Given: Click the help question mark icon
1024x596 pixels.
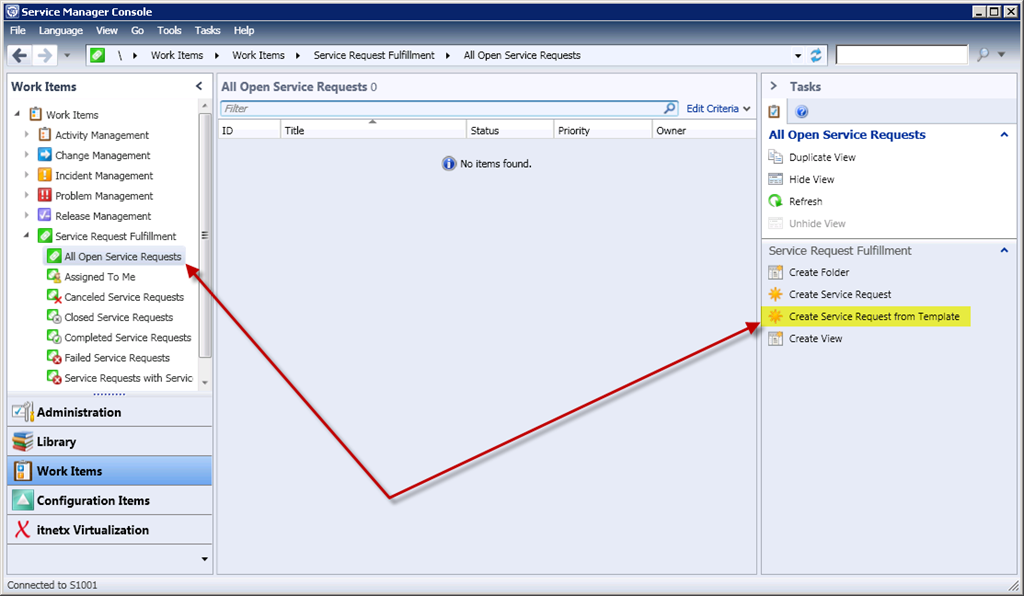Looking at the screenshot, I should [x=801, y=112].
